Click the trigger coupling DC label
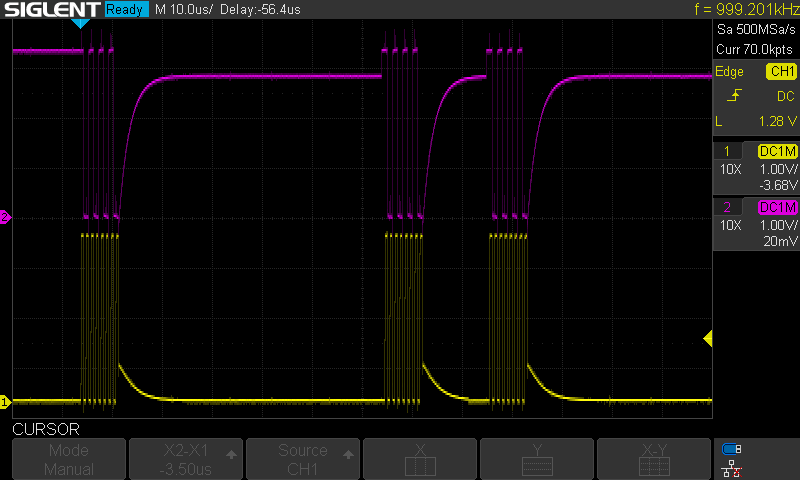The width and height of the screenshot is (800, 480). click(x=786, y=96)
